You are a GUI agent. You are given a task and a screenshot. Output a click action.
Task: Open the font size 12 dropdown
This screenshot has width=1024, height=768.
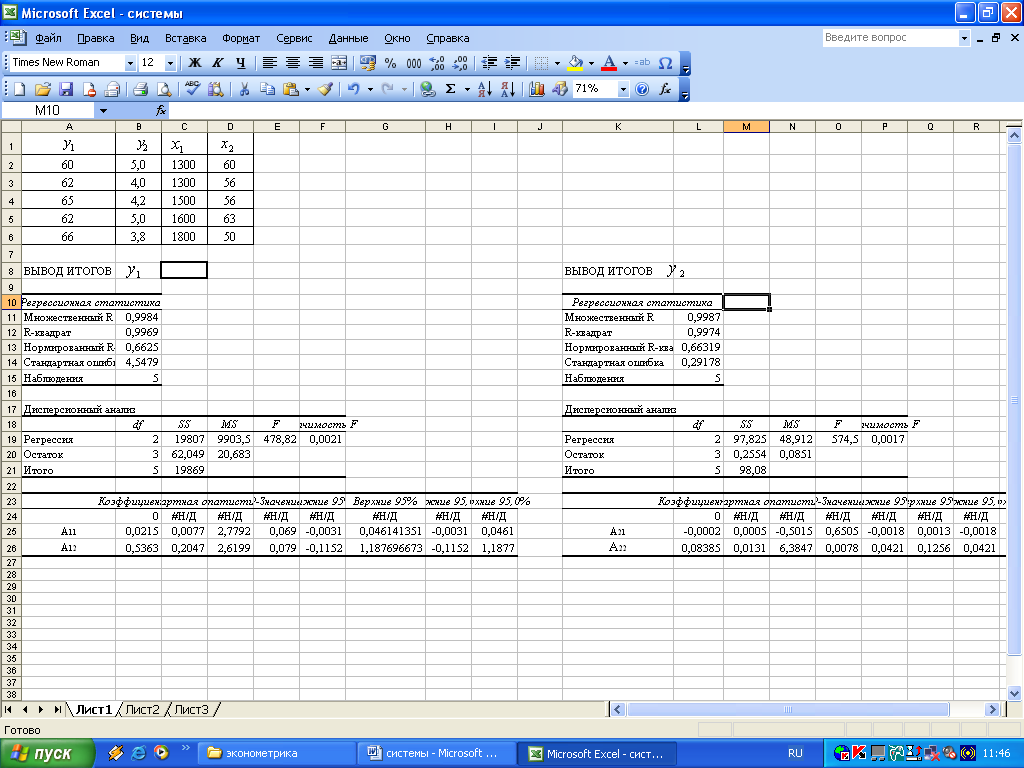(170, 63)
